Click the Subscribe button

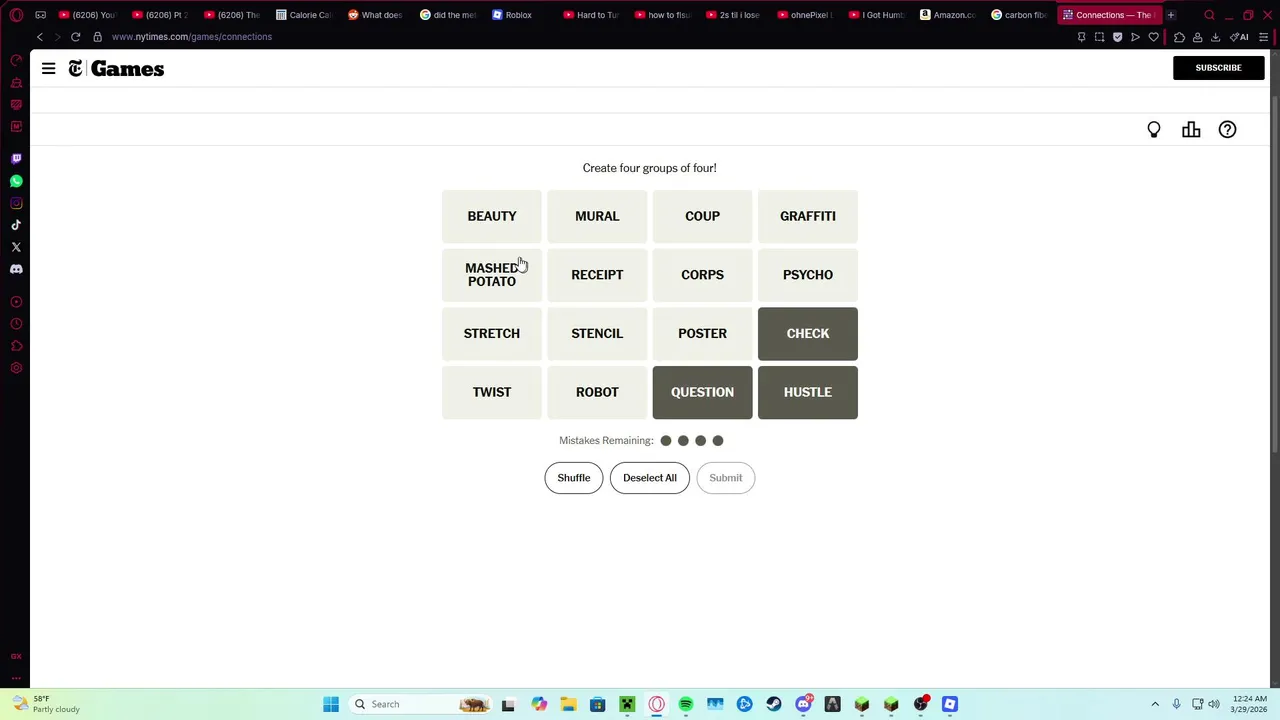coord(1218,68)
